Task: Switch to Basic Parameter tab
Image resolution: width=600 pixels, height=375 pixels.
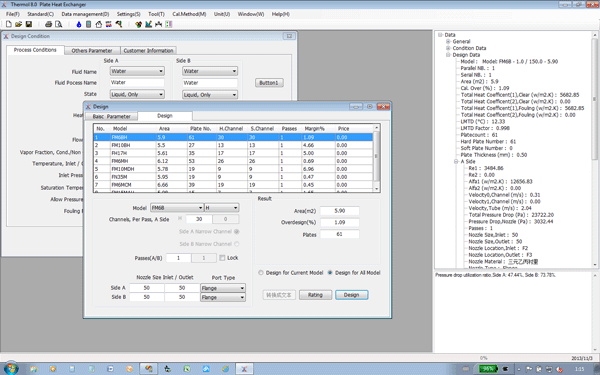Action: coord(111,116)
